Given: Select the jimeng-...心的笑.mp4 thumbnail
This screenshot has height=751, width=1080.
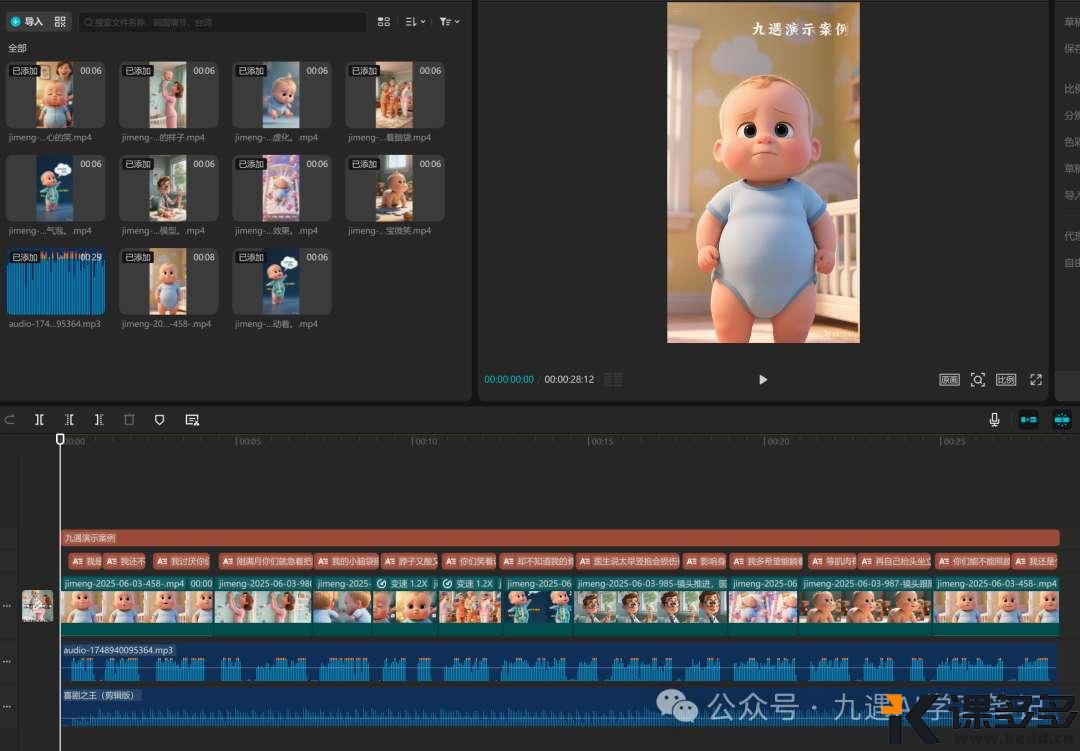Looking at the screenshot, I should [56, 95].
